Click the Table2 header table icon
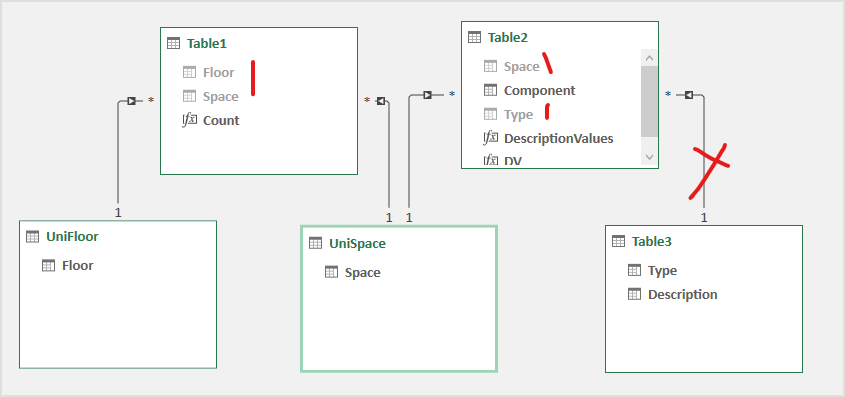845x397 pixels. pyautogui.click(x=474, y=37)
